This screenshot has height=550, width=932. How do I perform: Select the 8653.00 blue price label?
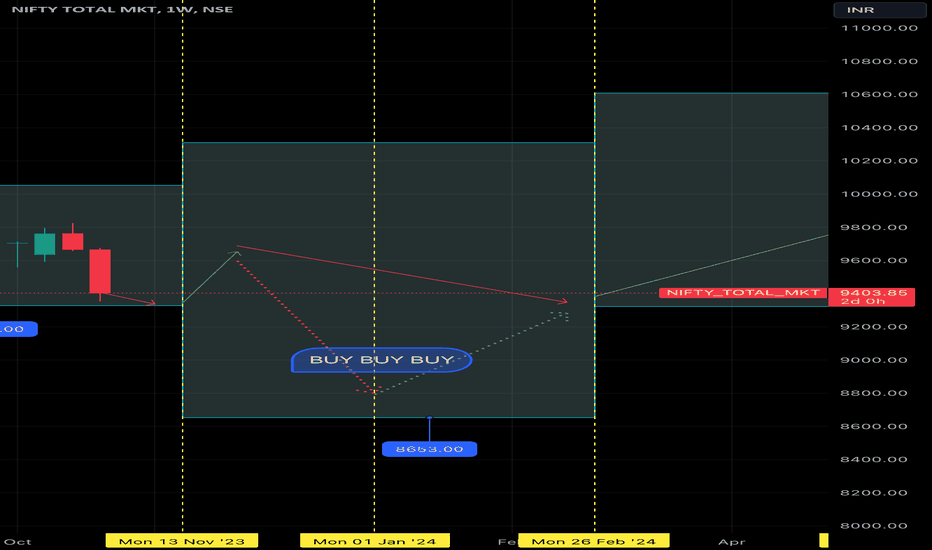tap(429, 449)
